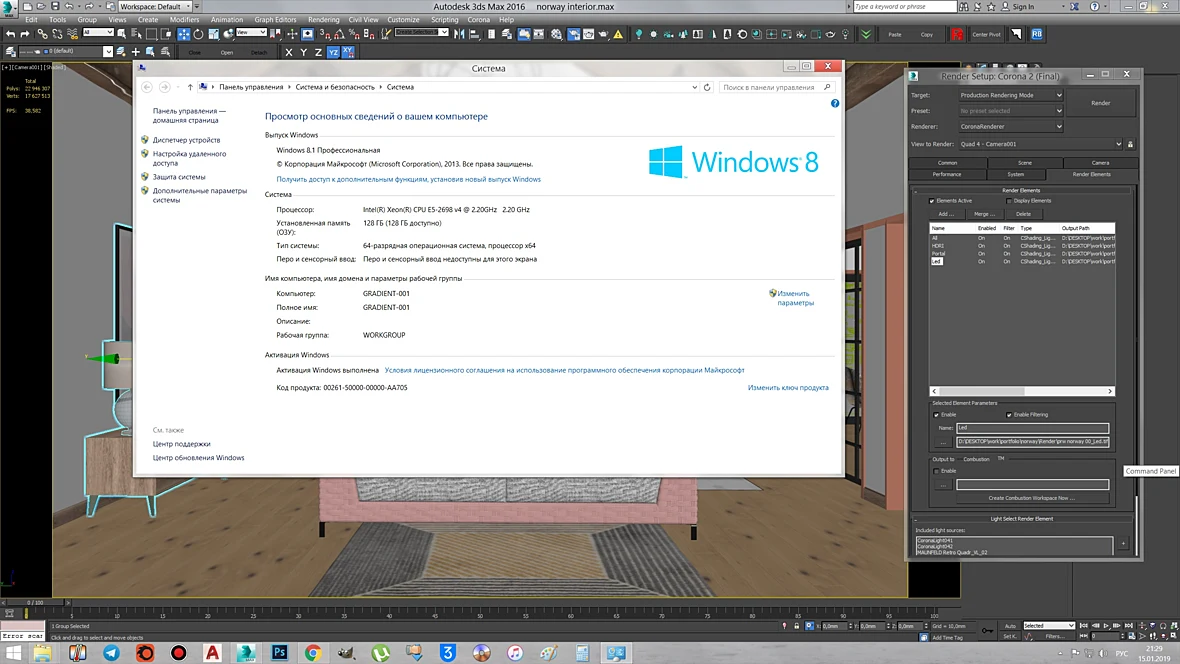Open Target rendering mode dropdown
1180x664 pixels.
point(1011,95)
